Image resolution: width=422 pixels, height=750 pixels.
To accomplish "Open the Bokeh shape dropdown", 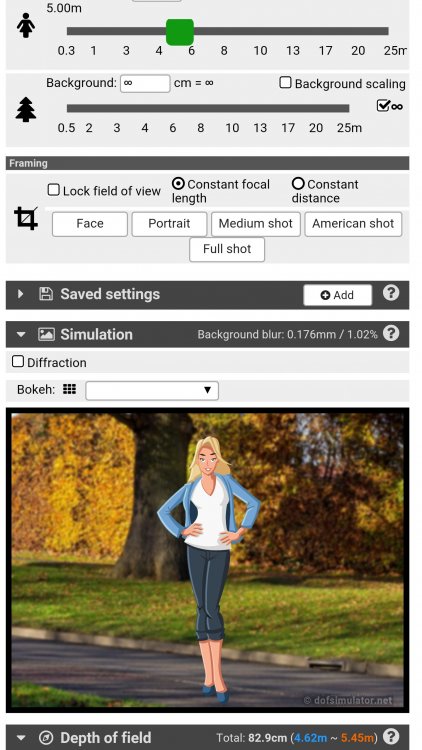I will click(152, 390).
